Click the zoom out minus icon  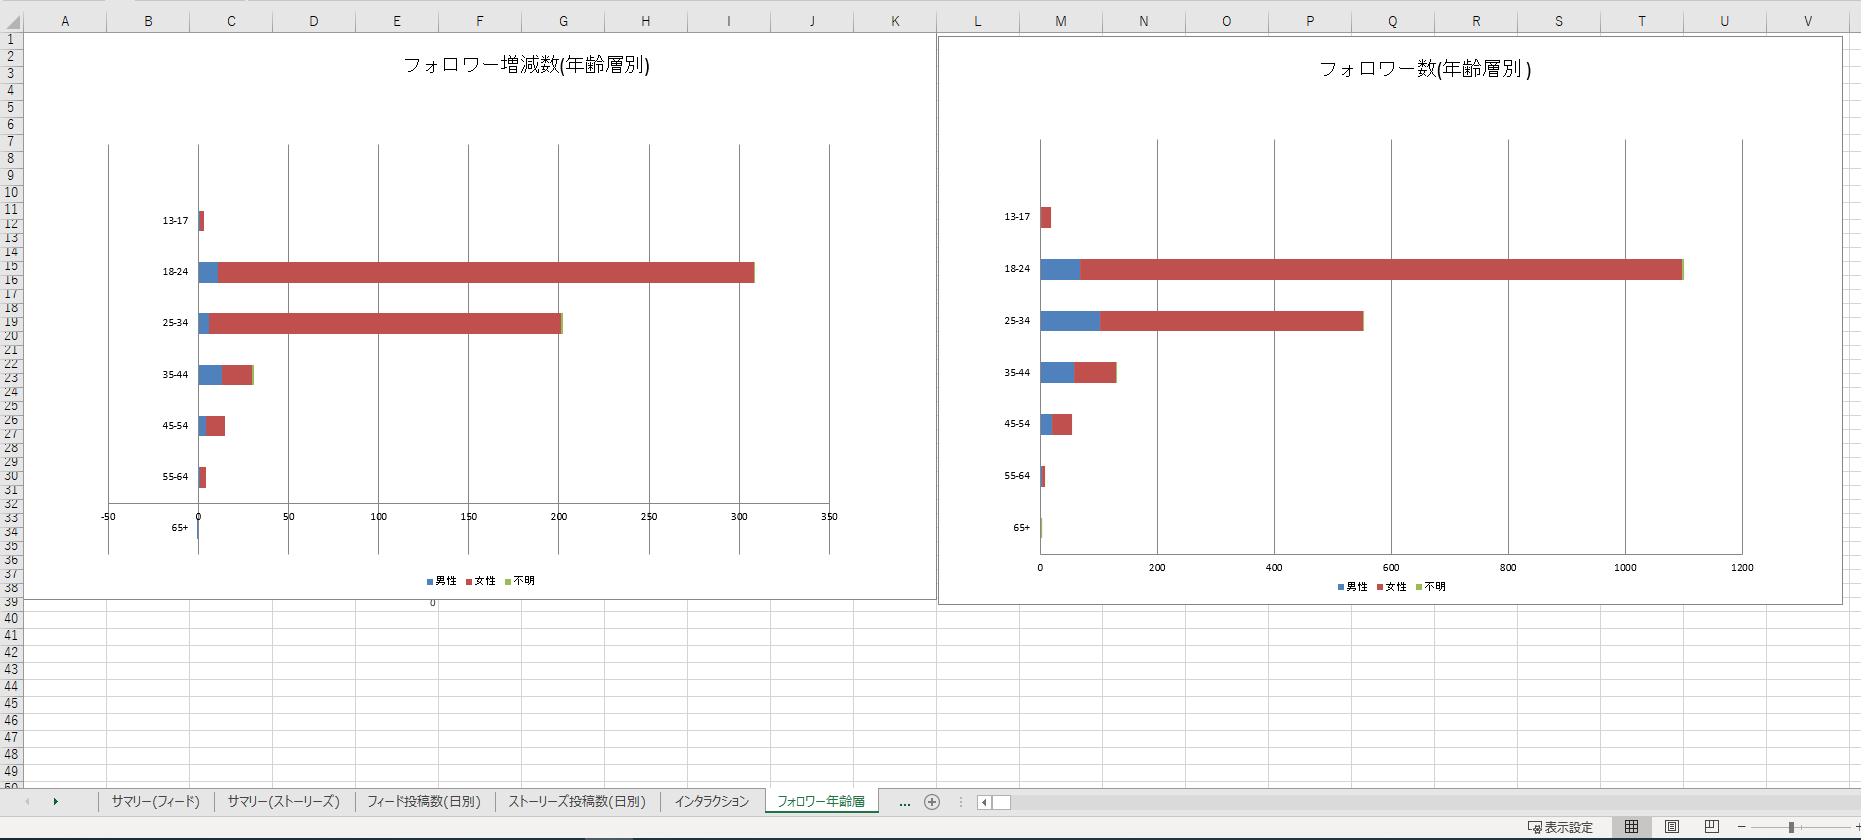tap(1741, 827)
